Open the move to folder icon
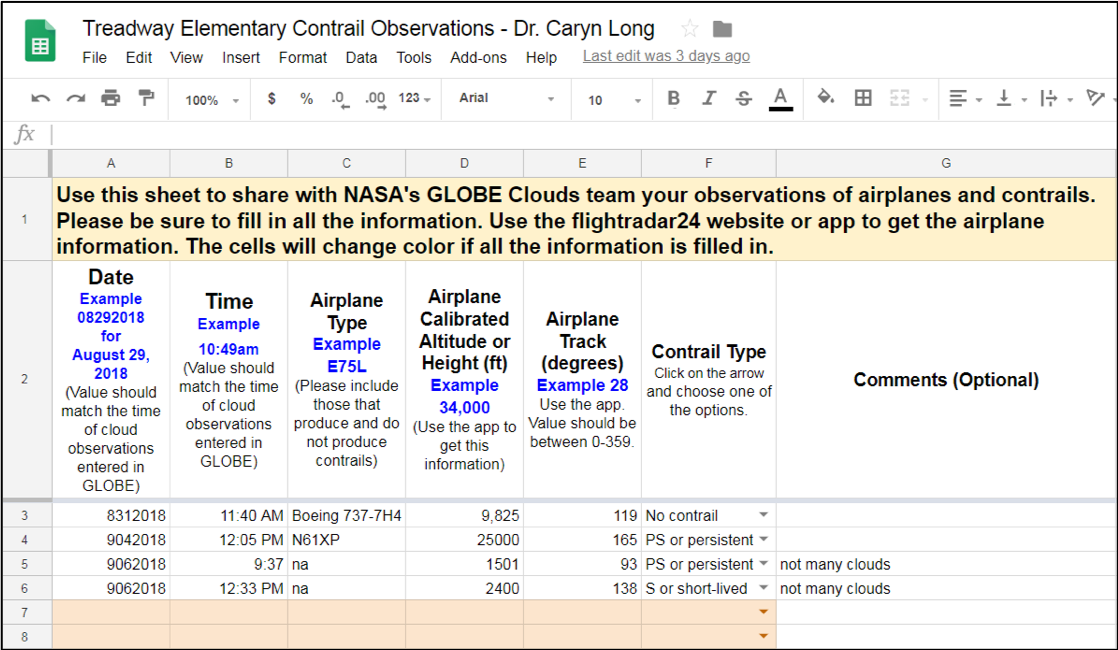The height and width of the screenshot is (650, 1118). 722,29
